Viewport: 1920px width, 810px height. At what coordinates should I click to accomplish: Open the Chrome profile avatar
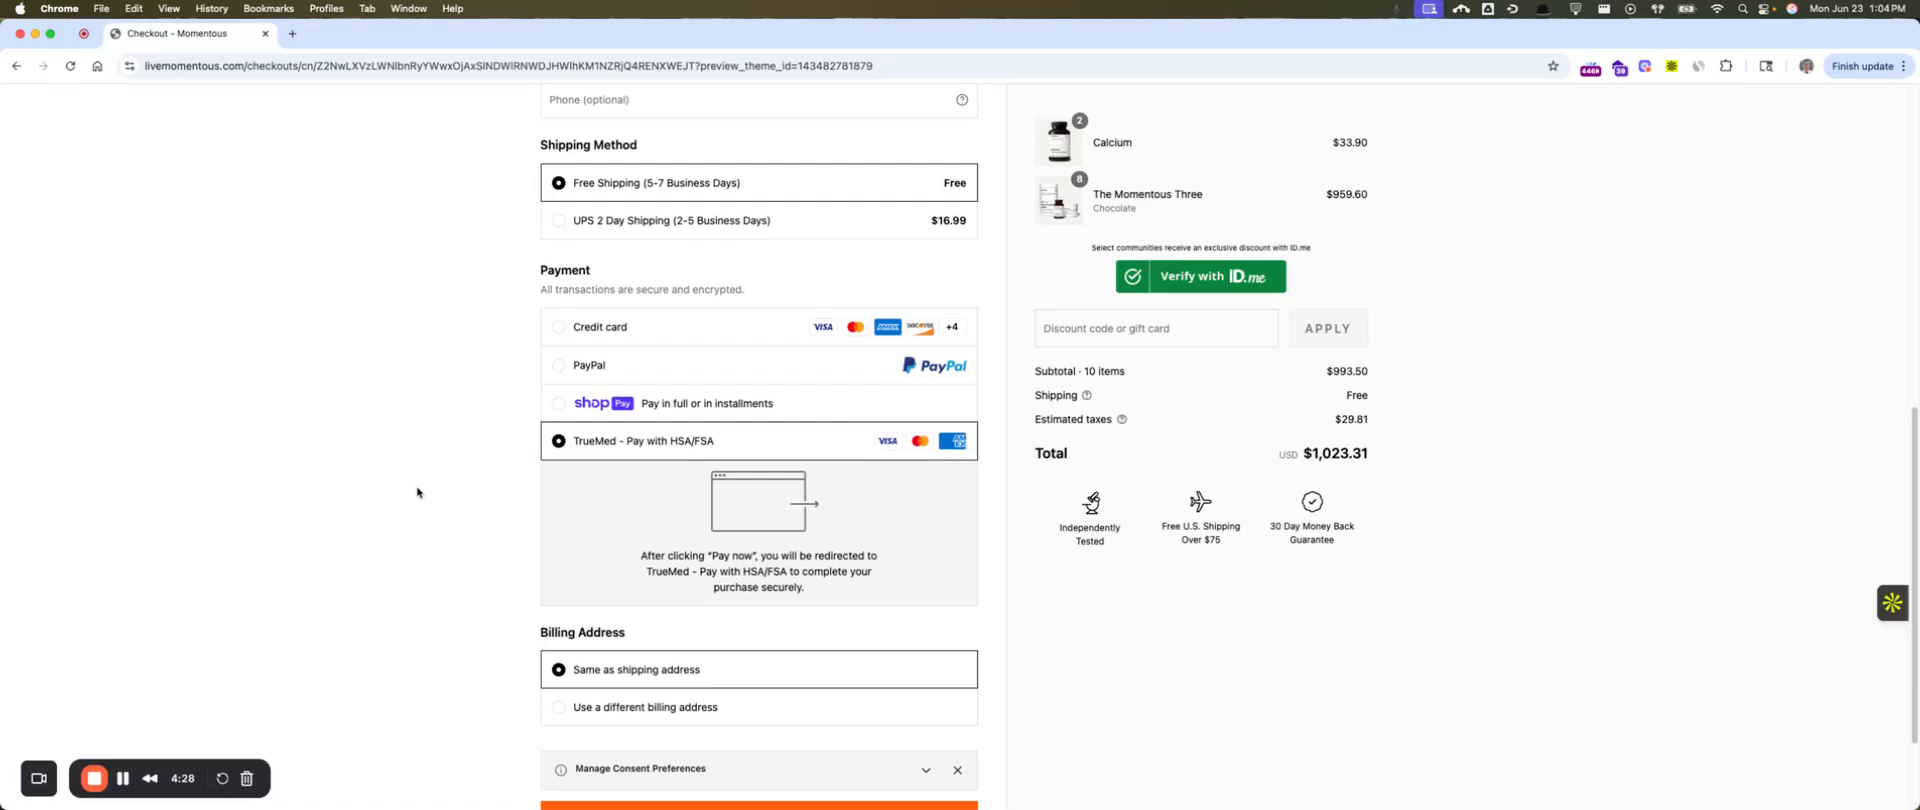tap(1806, 66)
